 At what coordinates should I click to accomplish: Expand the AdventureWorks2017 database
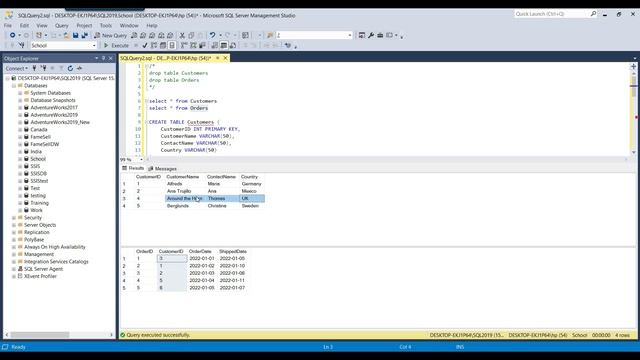(20, 108)
